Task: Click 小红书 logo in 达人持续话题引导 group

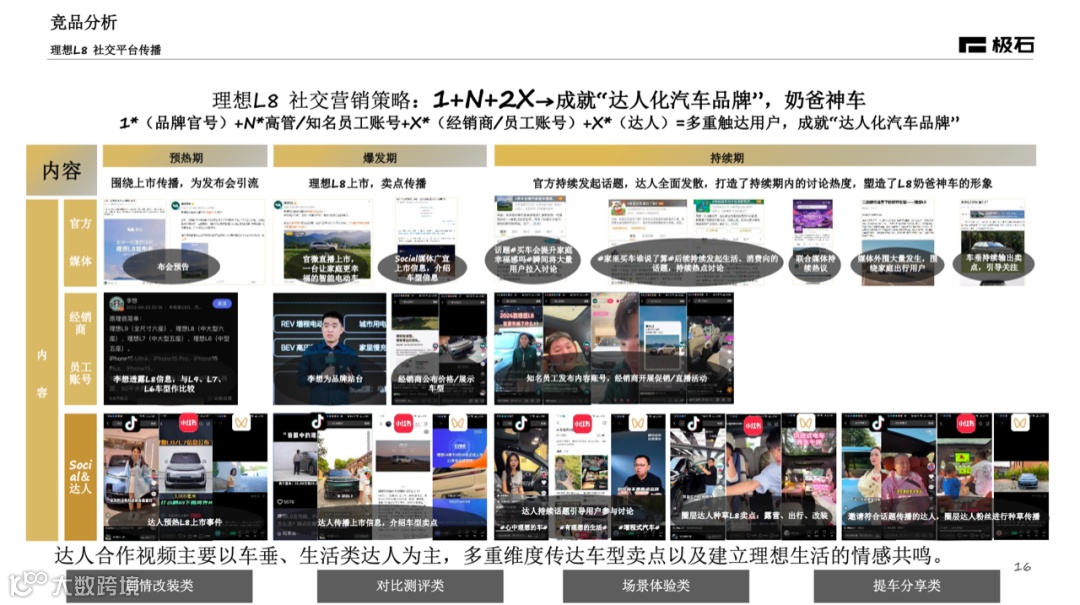Action: 582,423
